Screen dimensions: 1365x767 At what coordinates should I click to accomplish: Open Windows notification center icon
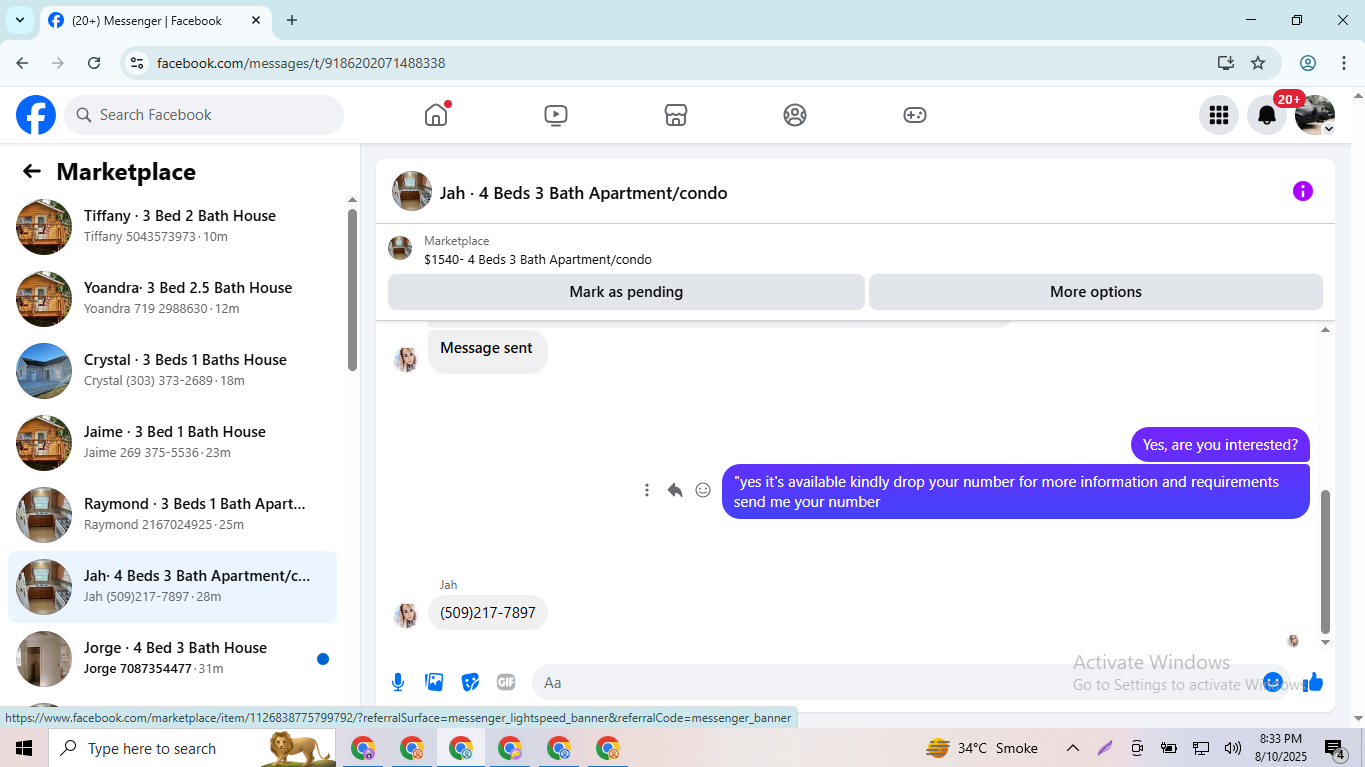(x=1336, y=748)
